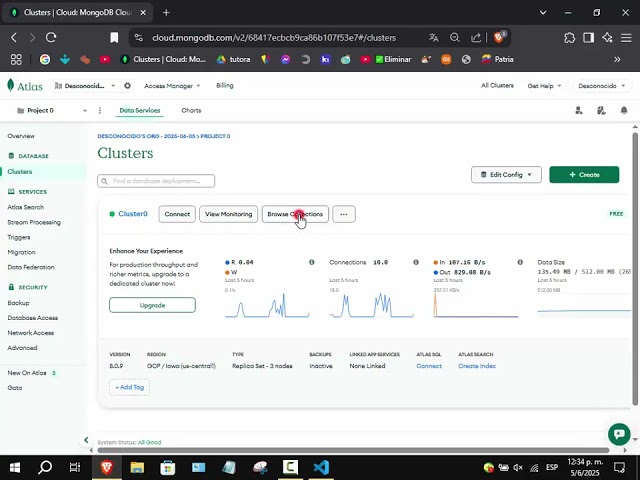Click the green Create button
This screenshot has width=640, height=480.
click(584, 175)
